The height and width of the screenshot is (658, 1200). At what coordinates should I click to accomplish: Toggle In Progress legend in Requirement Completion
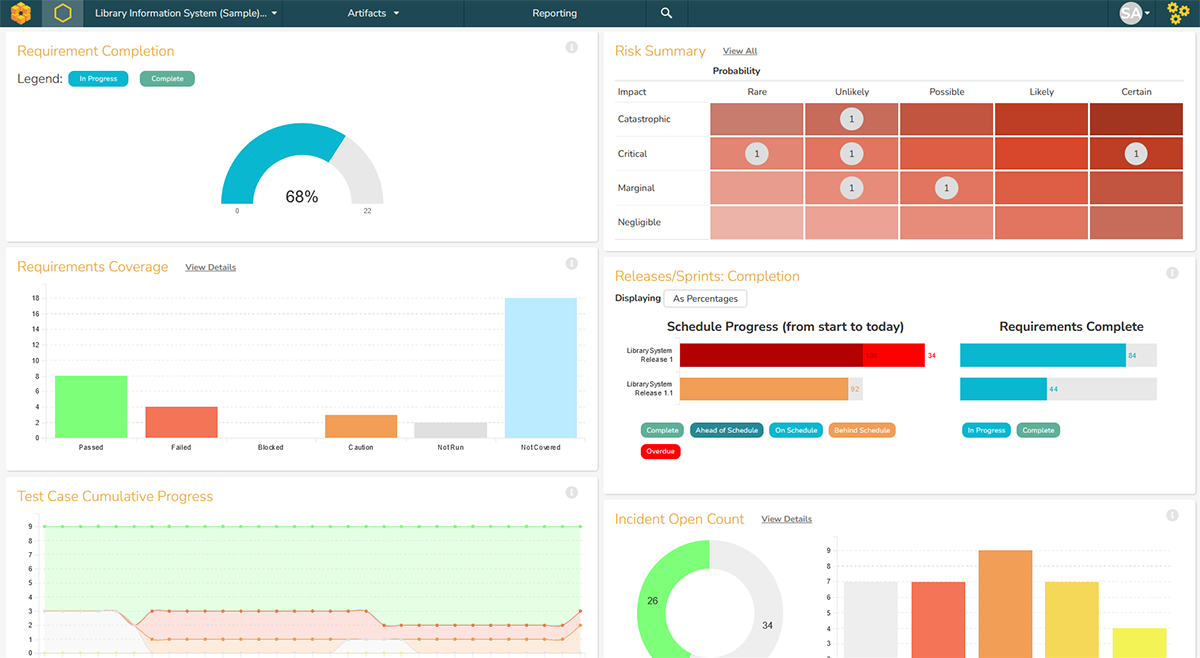[98, 79]
